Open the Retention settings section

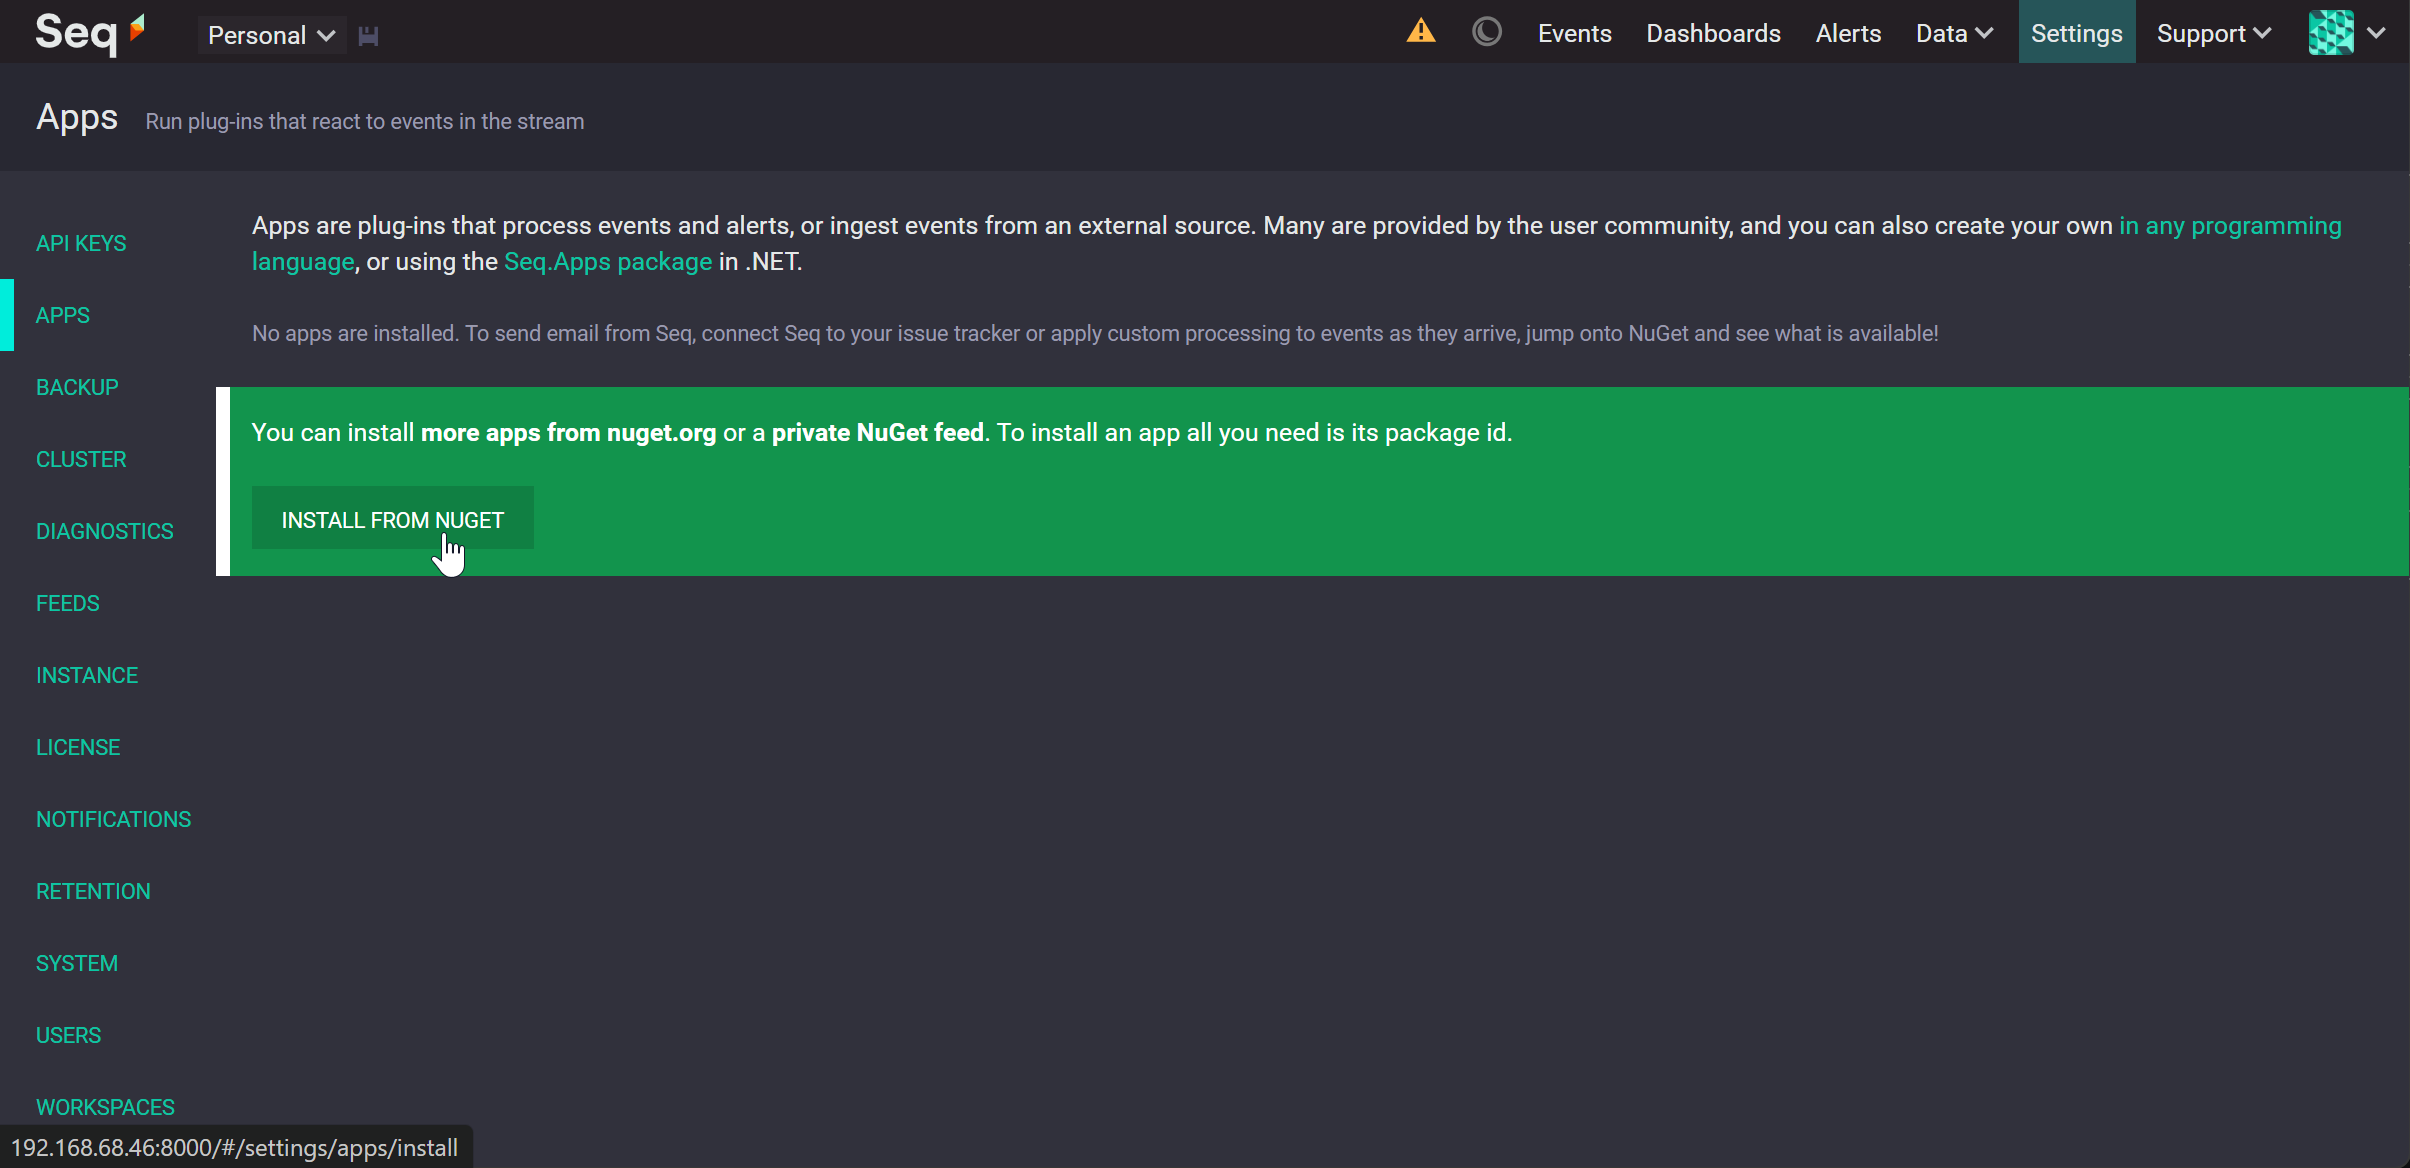pos(93,891)
